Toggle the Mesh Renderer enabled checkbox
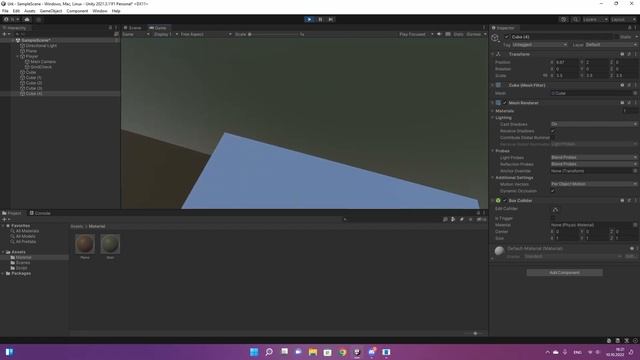This screenshot has width=640, height=360. pos(504,103)
